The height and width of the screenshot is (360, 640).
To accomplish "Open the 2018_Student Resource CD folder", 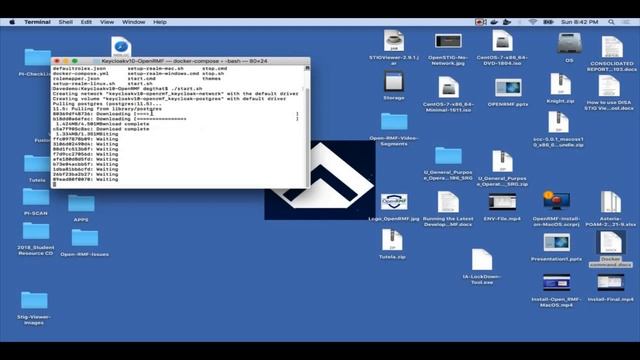I will coord(36,231).
